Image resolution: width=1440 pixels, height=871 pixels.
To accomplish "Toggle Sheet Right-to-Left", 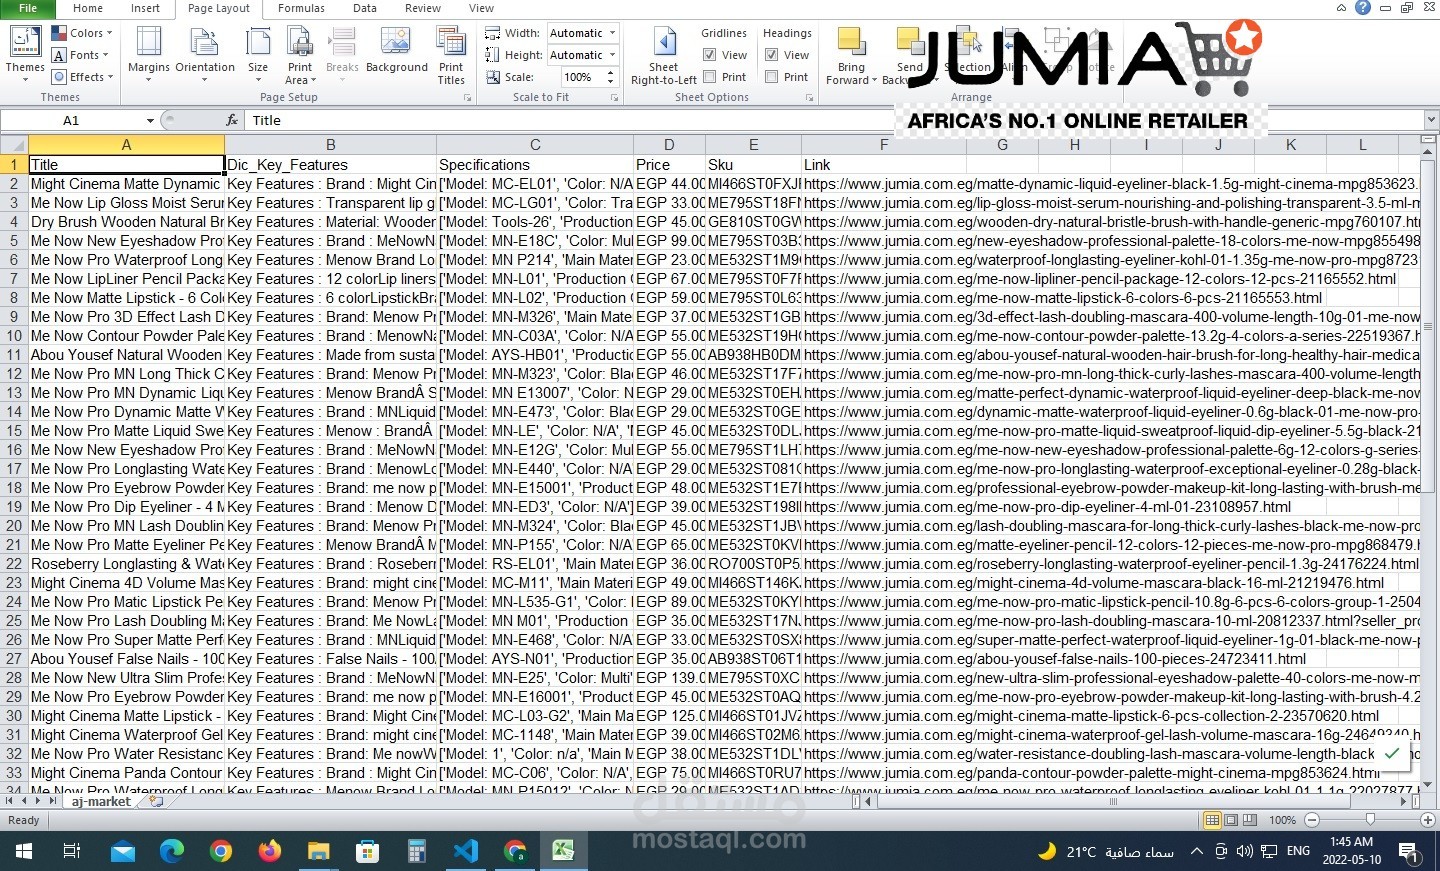I will [x=664, y=54].
